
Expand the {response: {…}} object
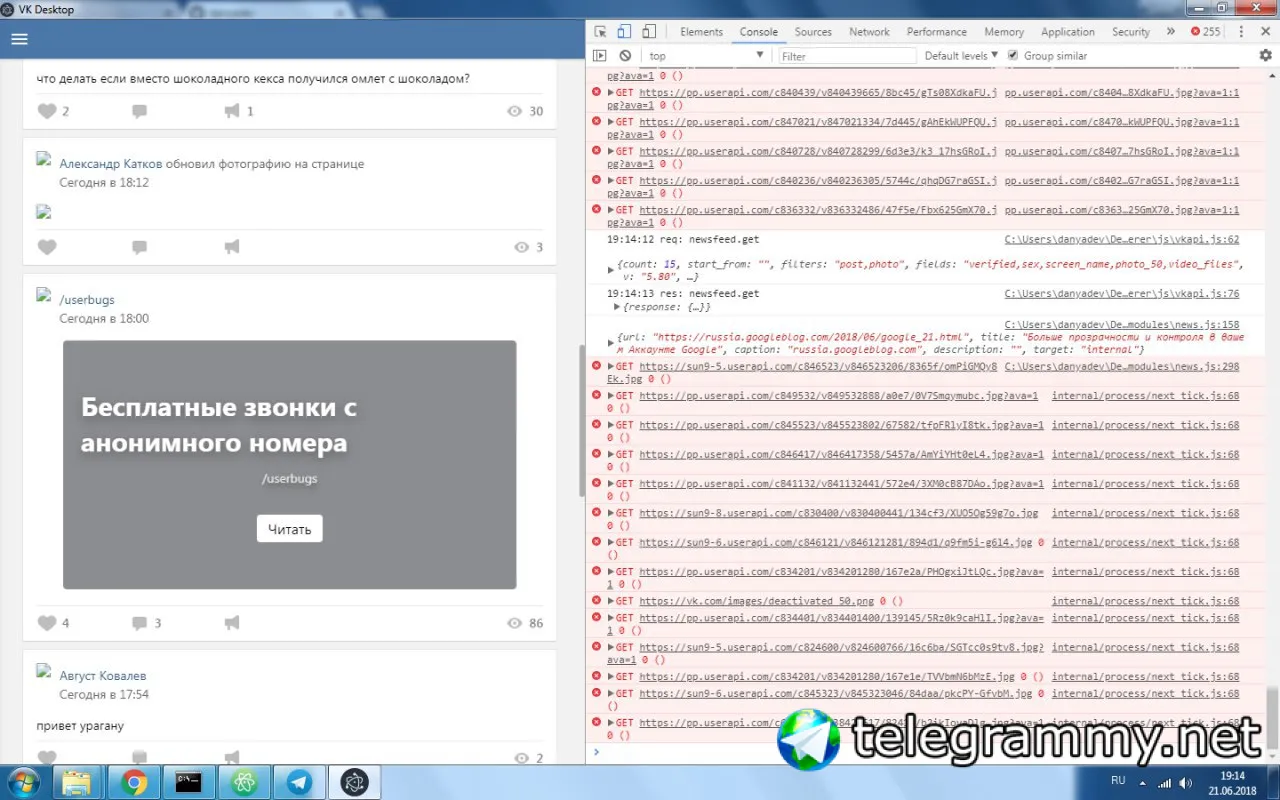(617, 307)
